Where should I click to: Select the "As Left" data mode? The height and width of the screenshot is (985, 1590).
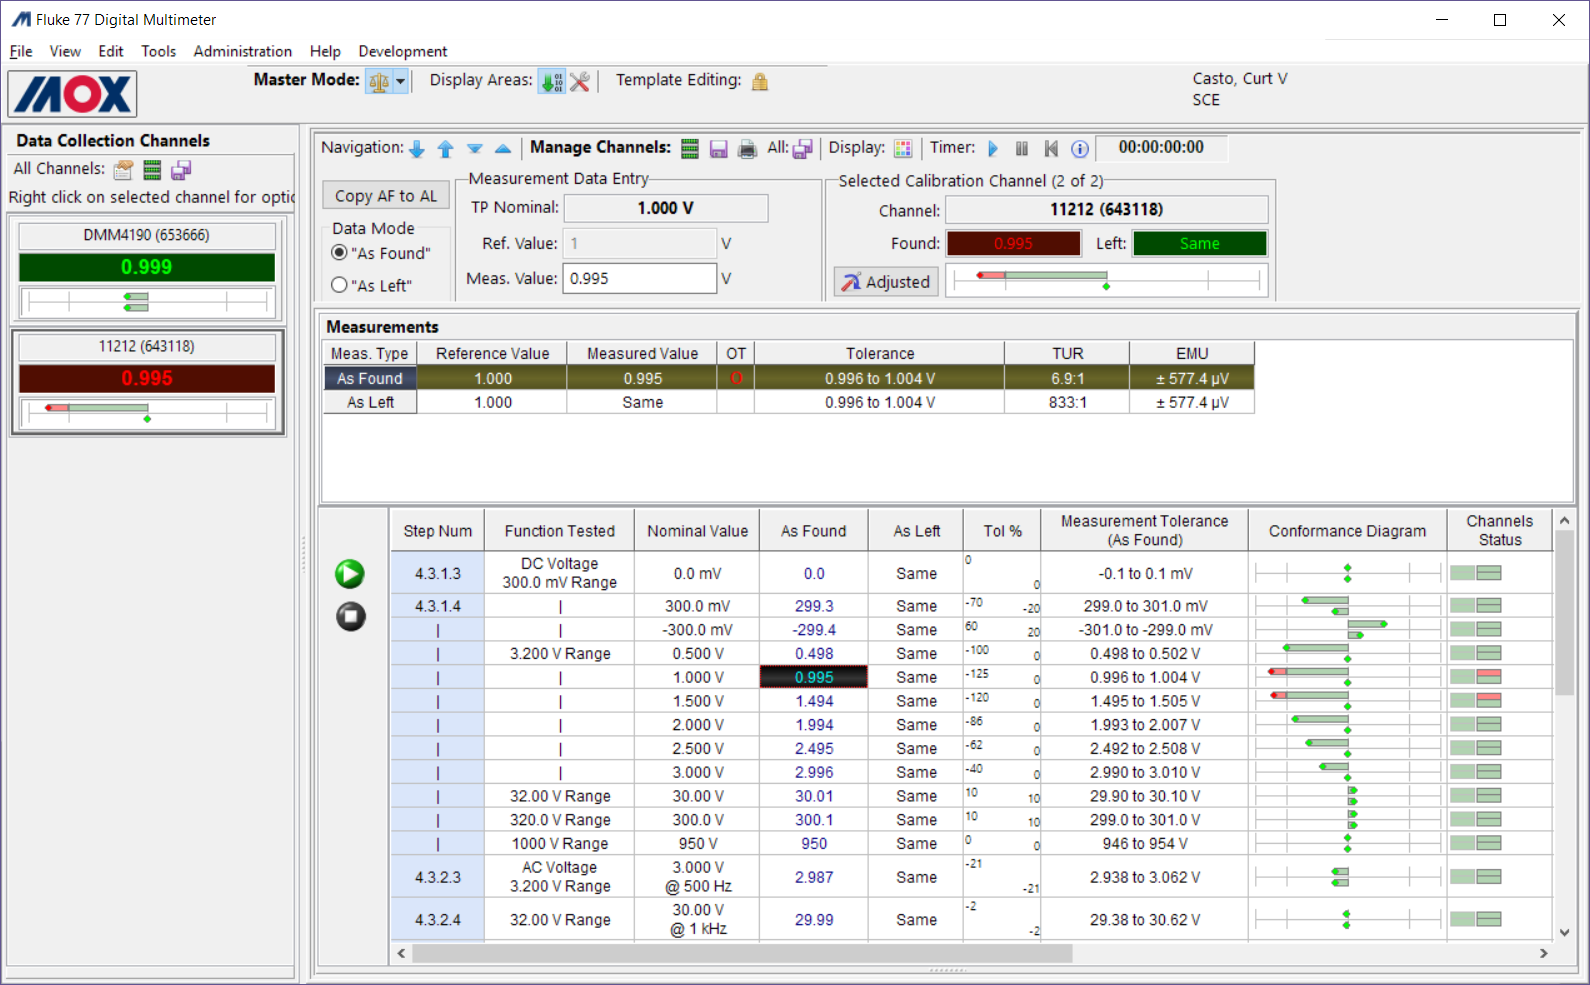tap(339, 285)
